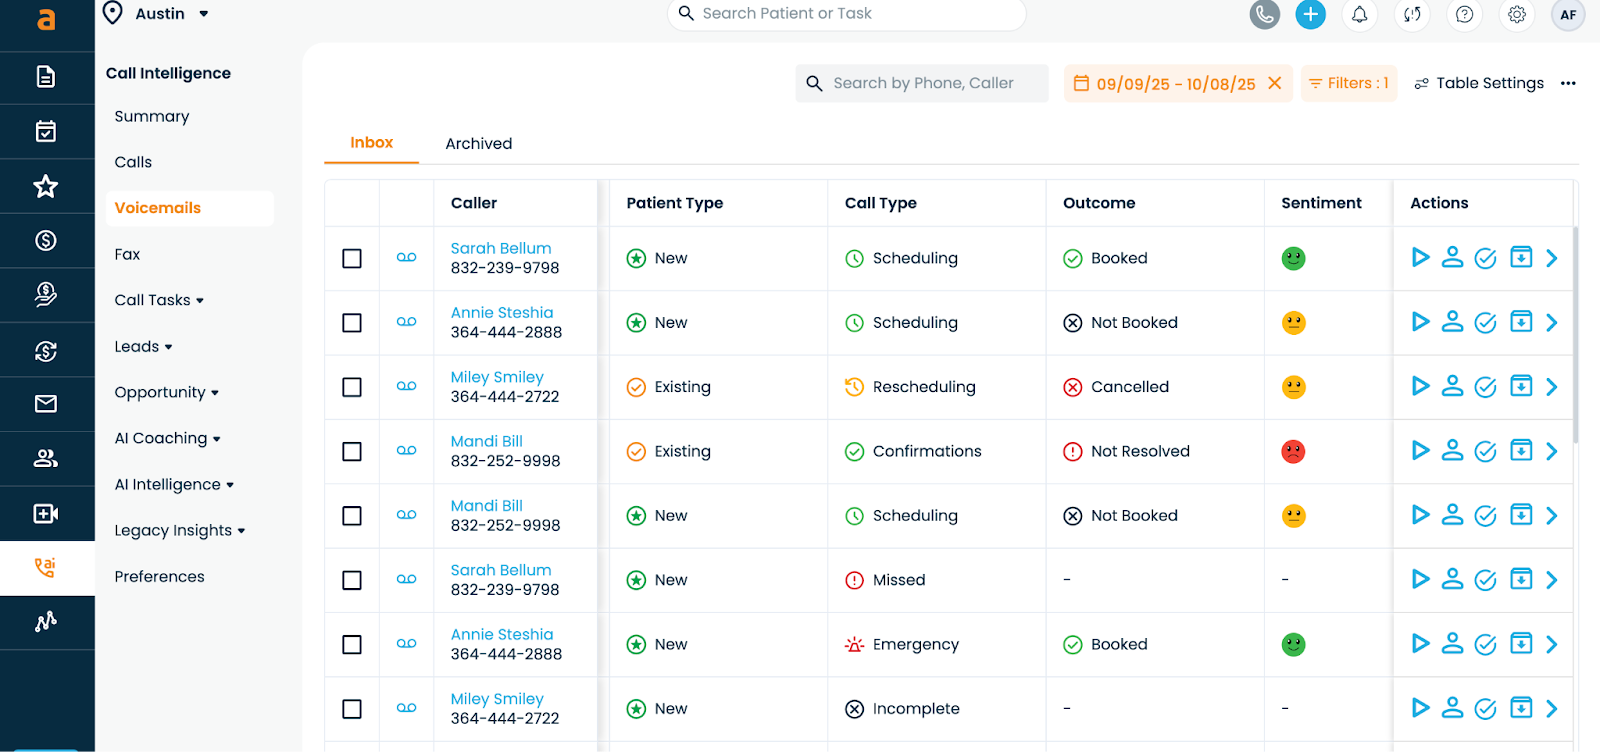Screen dimensions: 1600x752
Task: Open the settings gear icon
Action: 1517,14
